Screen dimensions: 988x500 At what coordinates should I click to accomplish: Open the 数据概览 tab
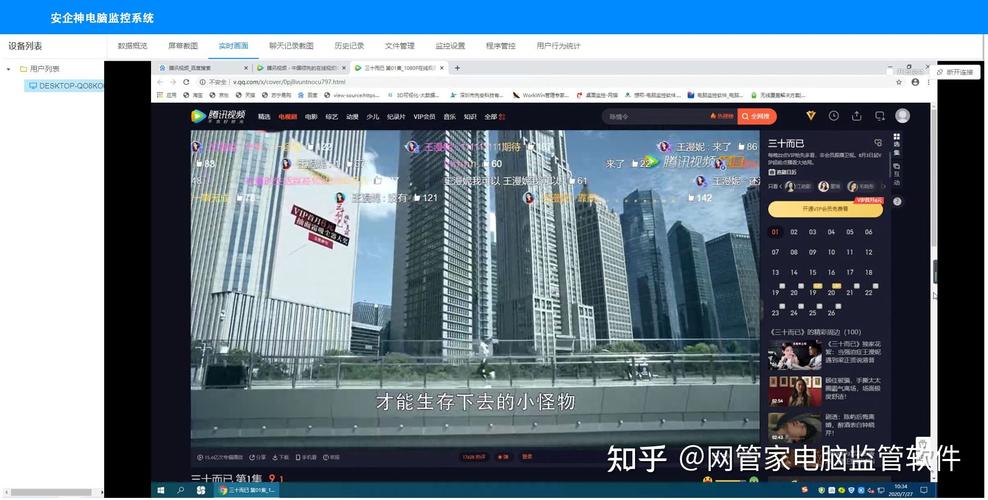[132, 46]
